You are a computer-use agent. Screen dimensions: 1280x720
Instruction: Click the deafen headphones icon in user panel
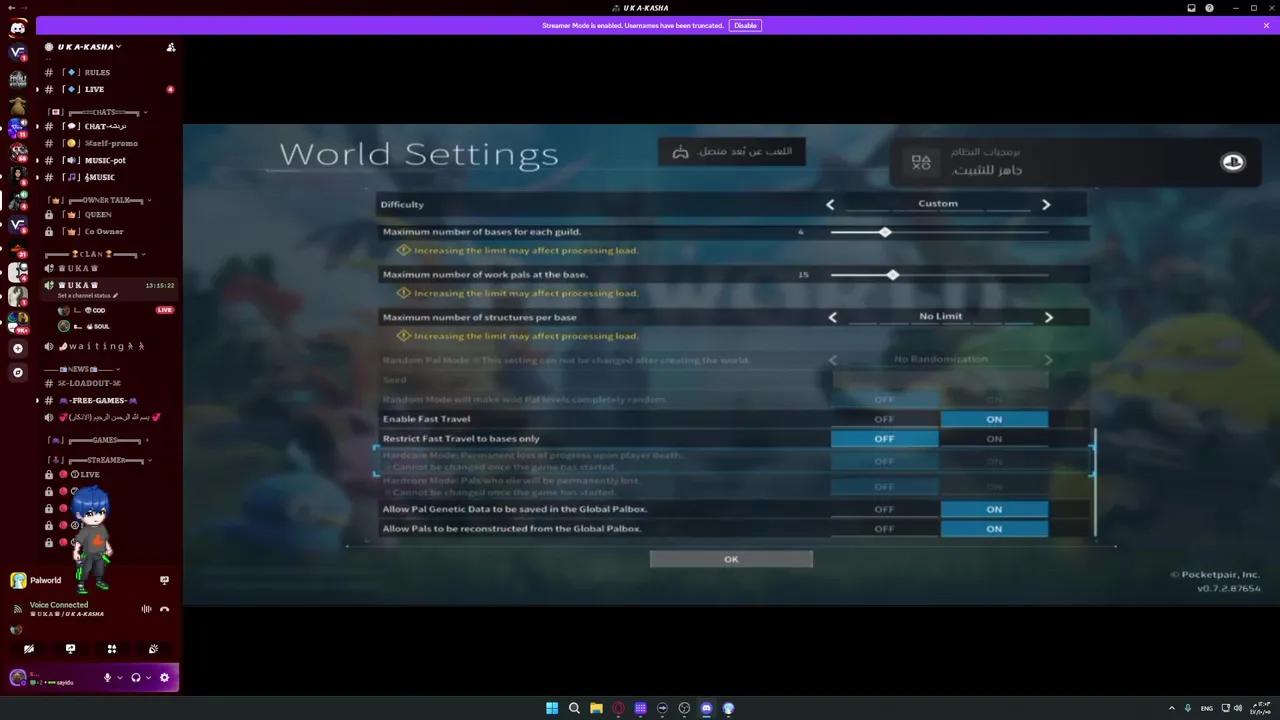tap(136, 678)
